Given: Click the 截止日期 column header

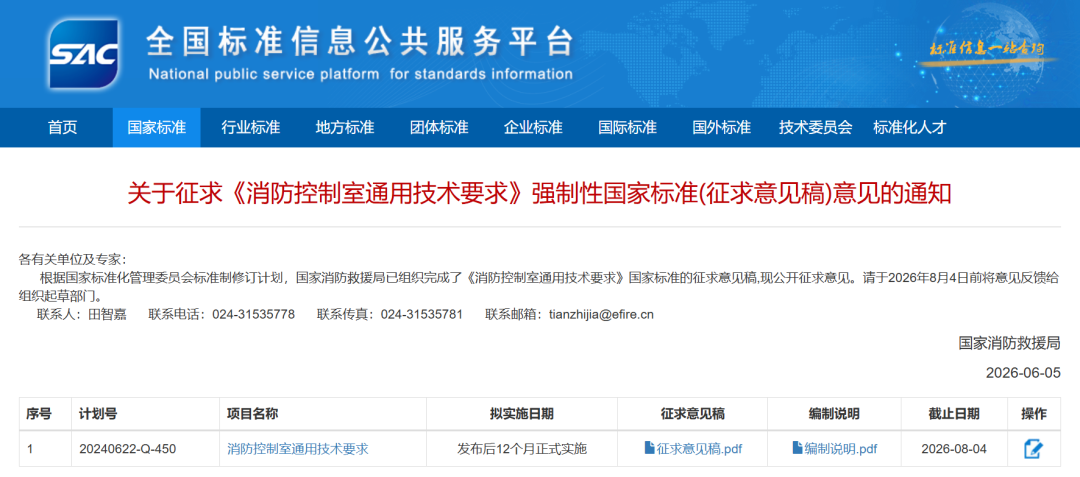Looking at the screenshot, I should 954,414.
